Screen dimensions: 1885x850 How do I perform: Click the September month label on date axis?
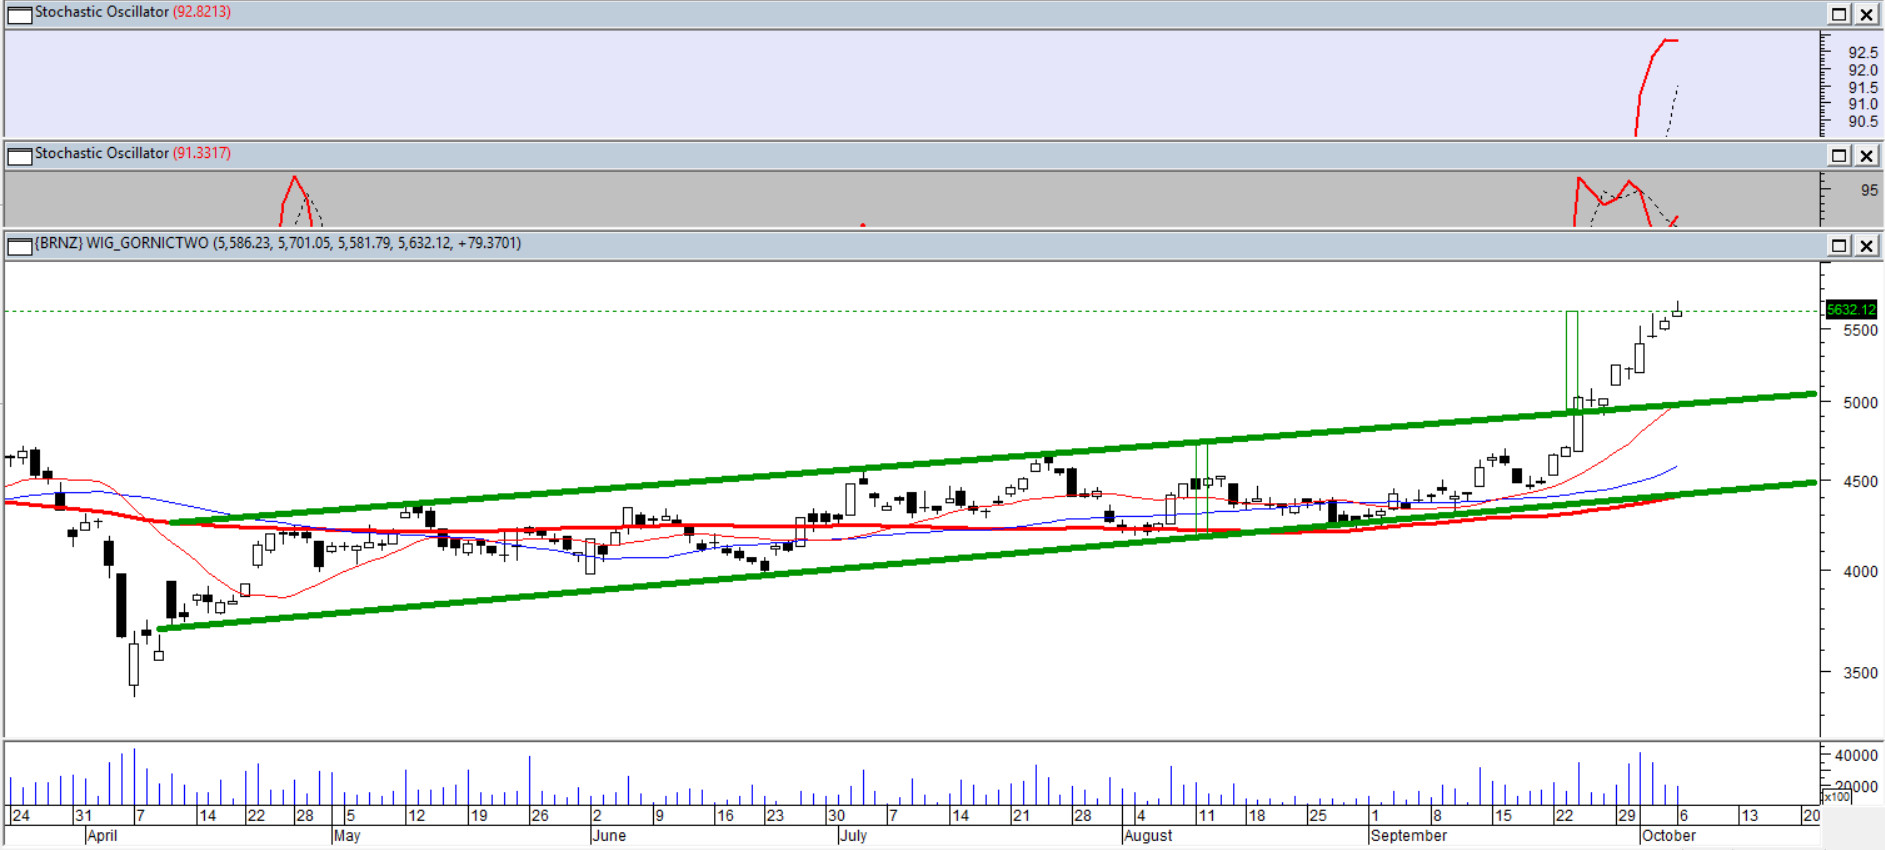pyautogui.click(x=1408, y=836)
